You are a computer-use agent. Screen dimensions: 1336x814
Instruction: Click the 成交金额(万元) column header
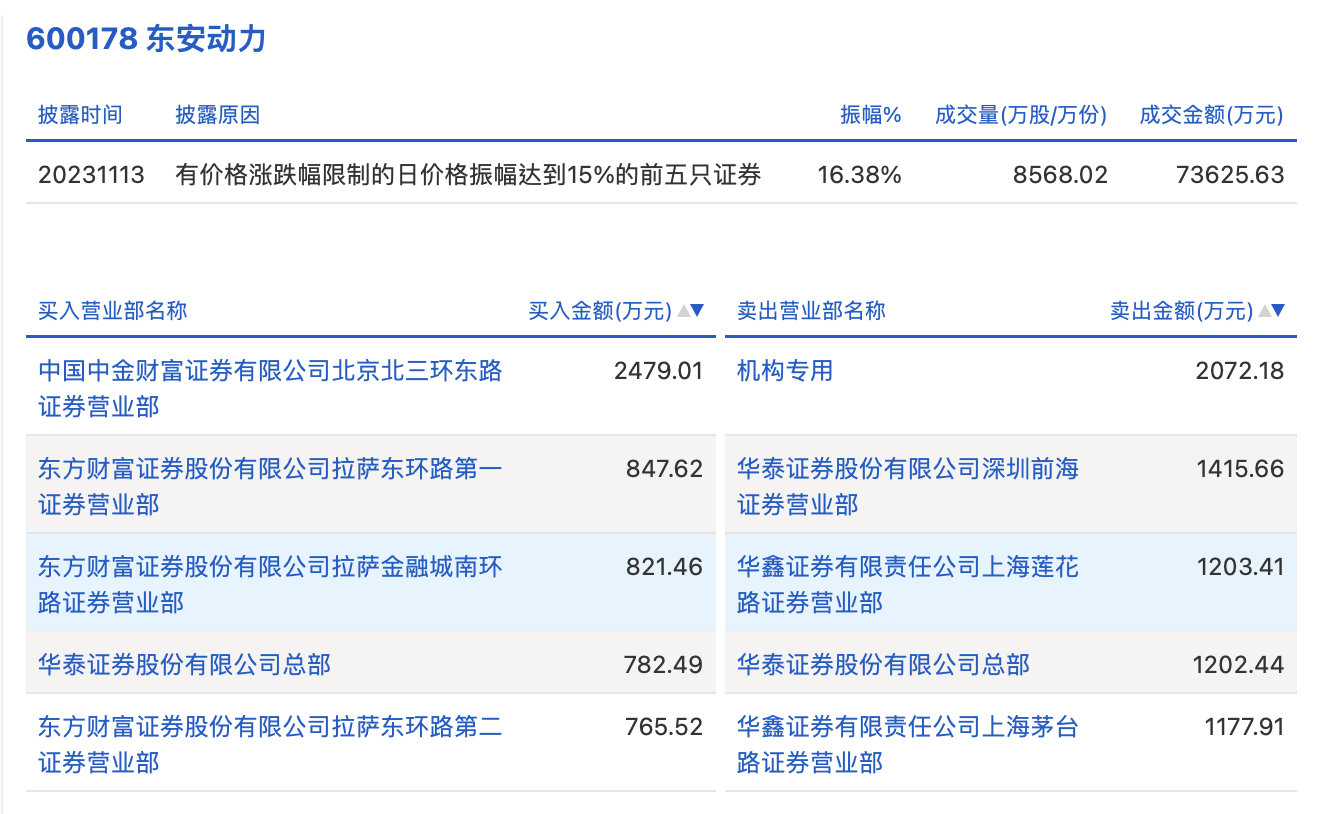pos(1211,115)
